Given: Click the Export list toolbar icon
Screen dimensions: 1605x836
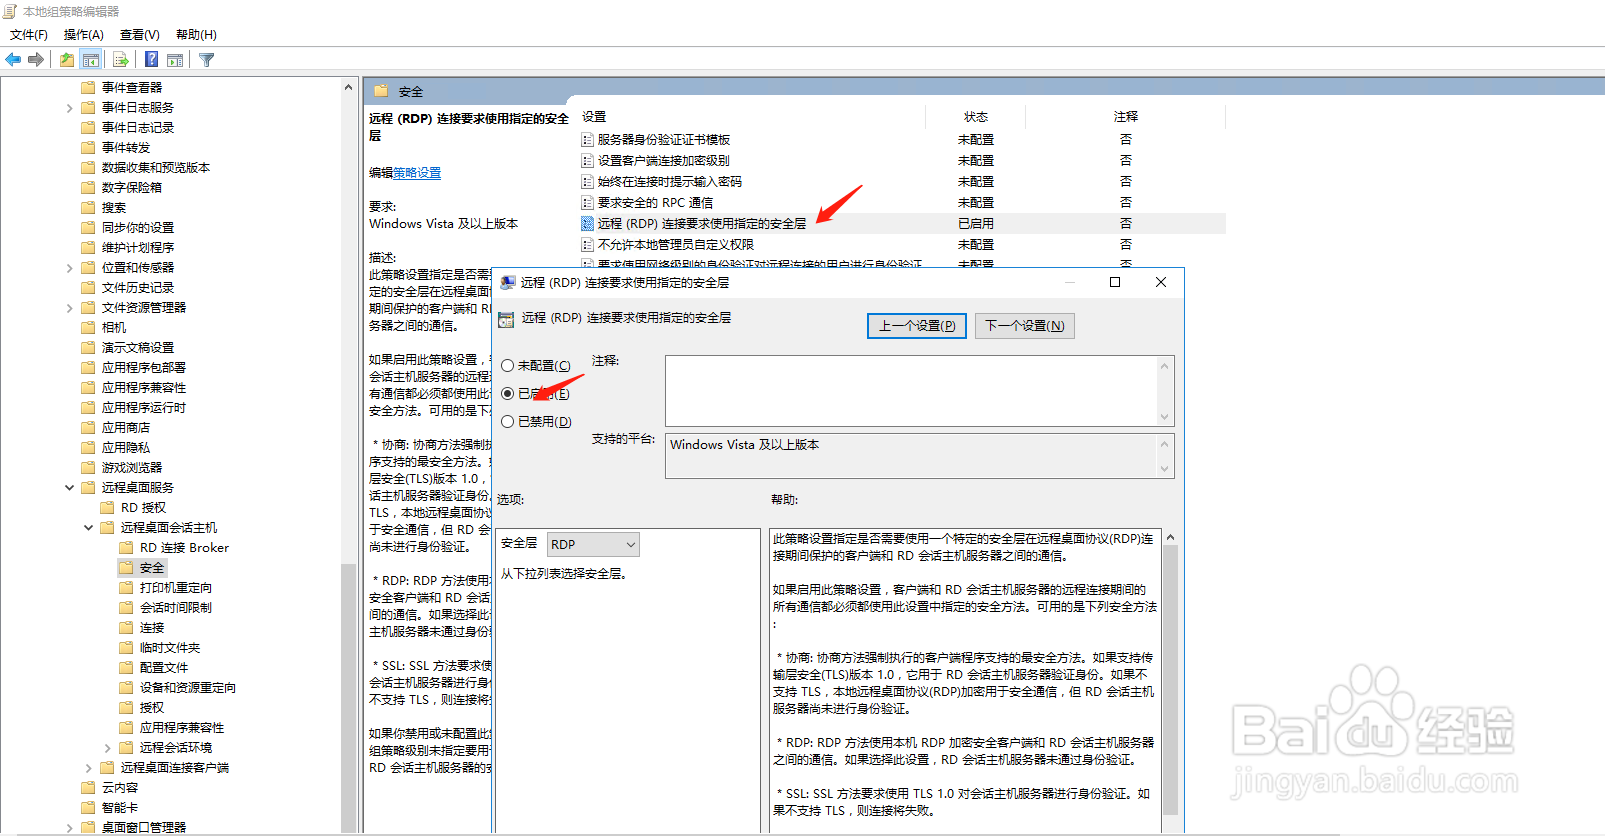Looking at the screenshot, I should tap(120, 60).
